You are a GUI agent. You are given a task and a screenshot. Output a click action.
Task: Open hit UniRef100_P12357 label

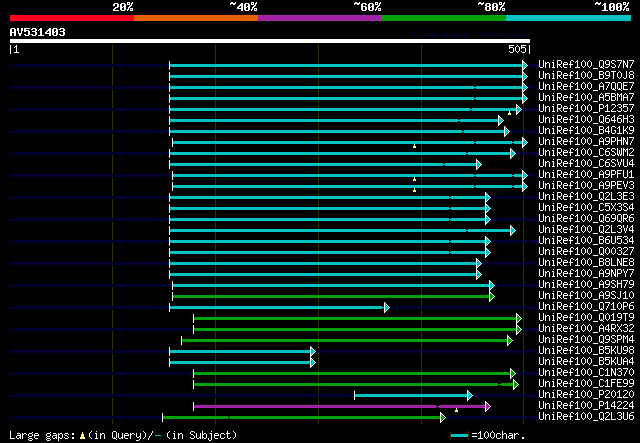(x=586, y=109)
